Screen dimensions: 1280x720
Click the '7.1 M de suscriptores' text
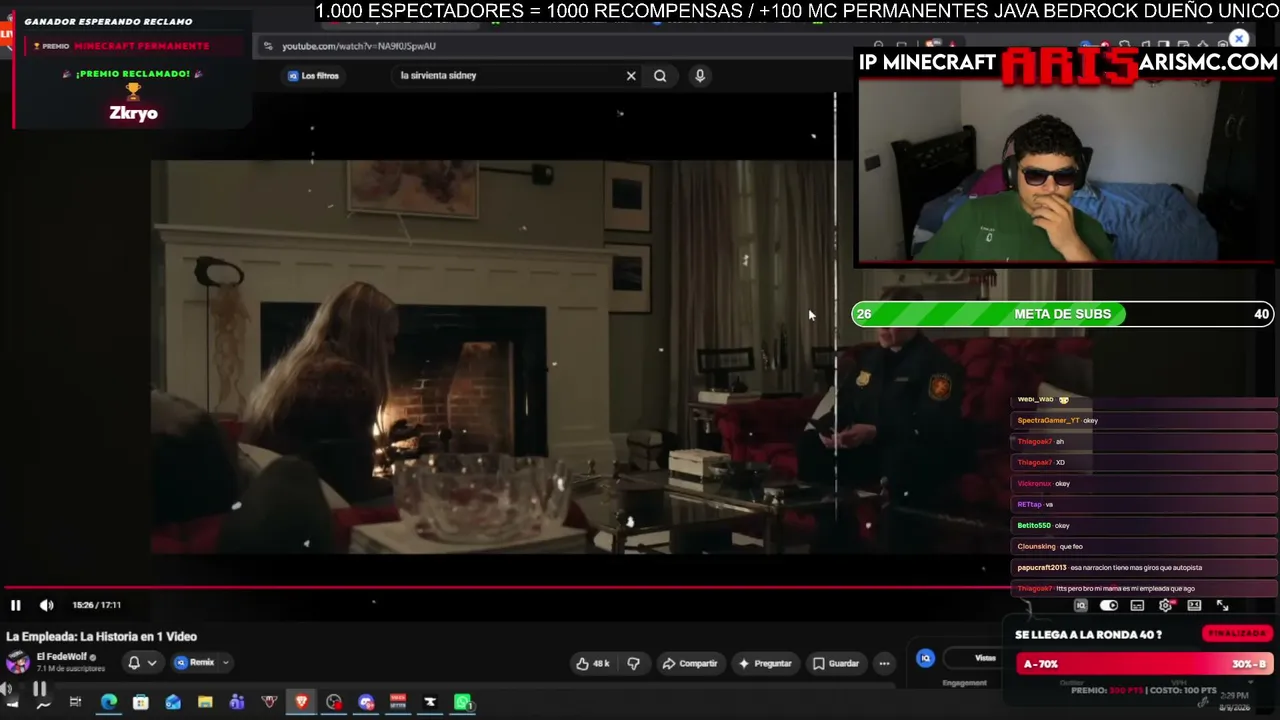(x=71, y=668)
